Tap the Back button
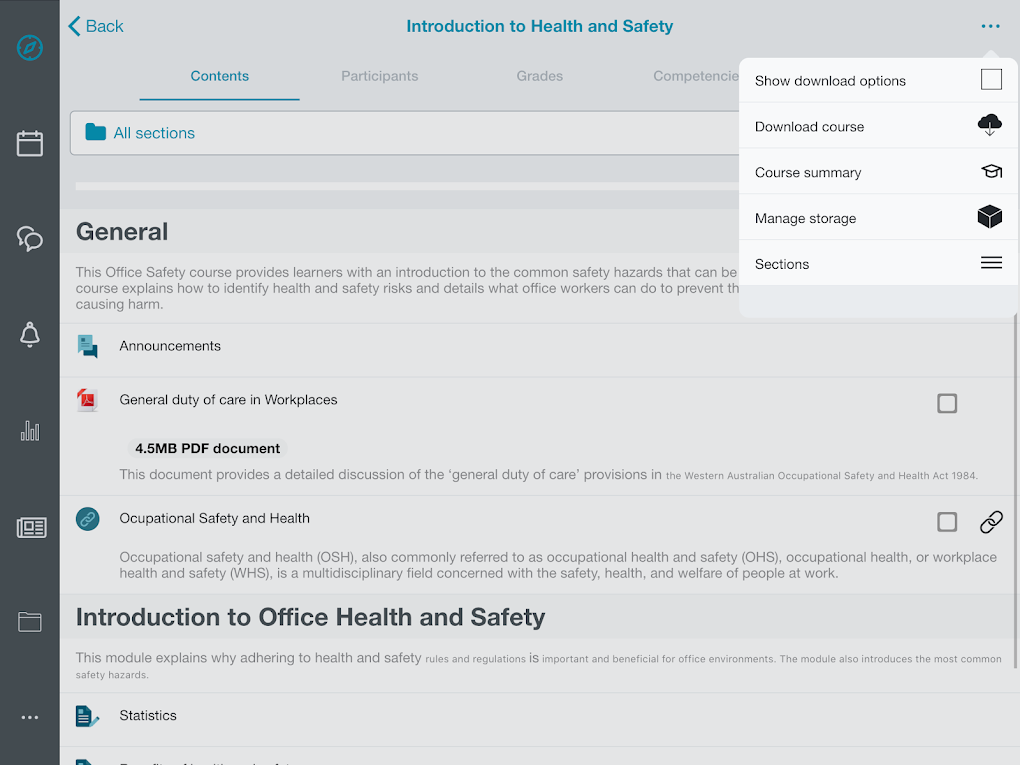 [x=95, y=26]
